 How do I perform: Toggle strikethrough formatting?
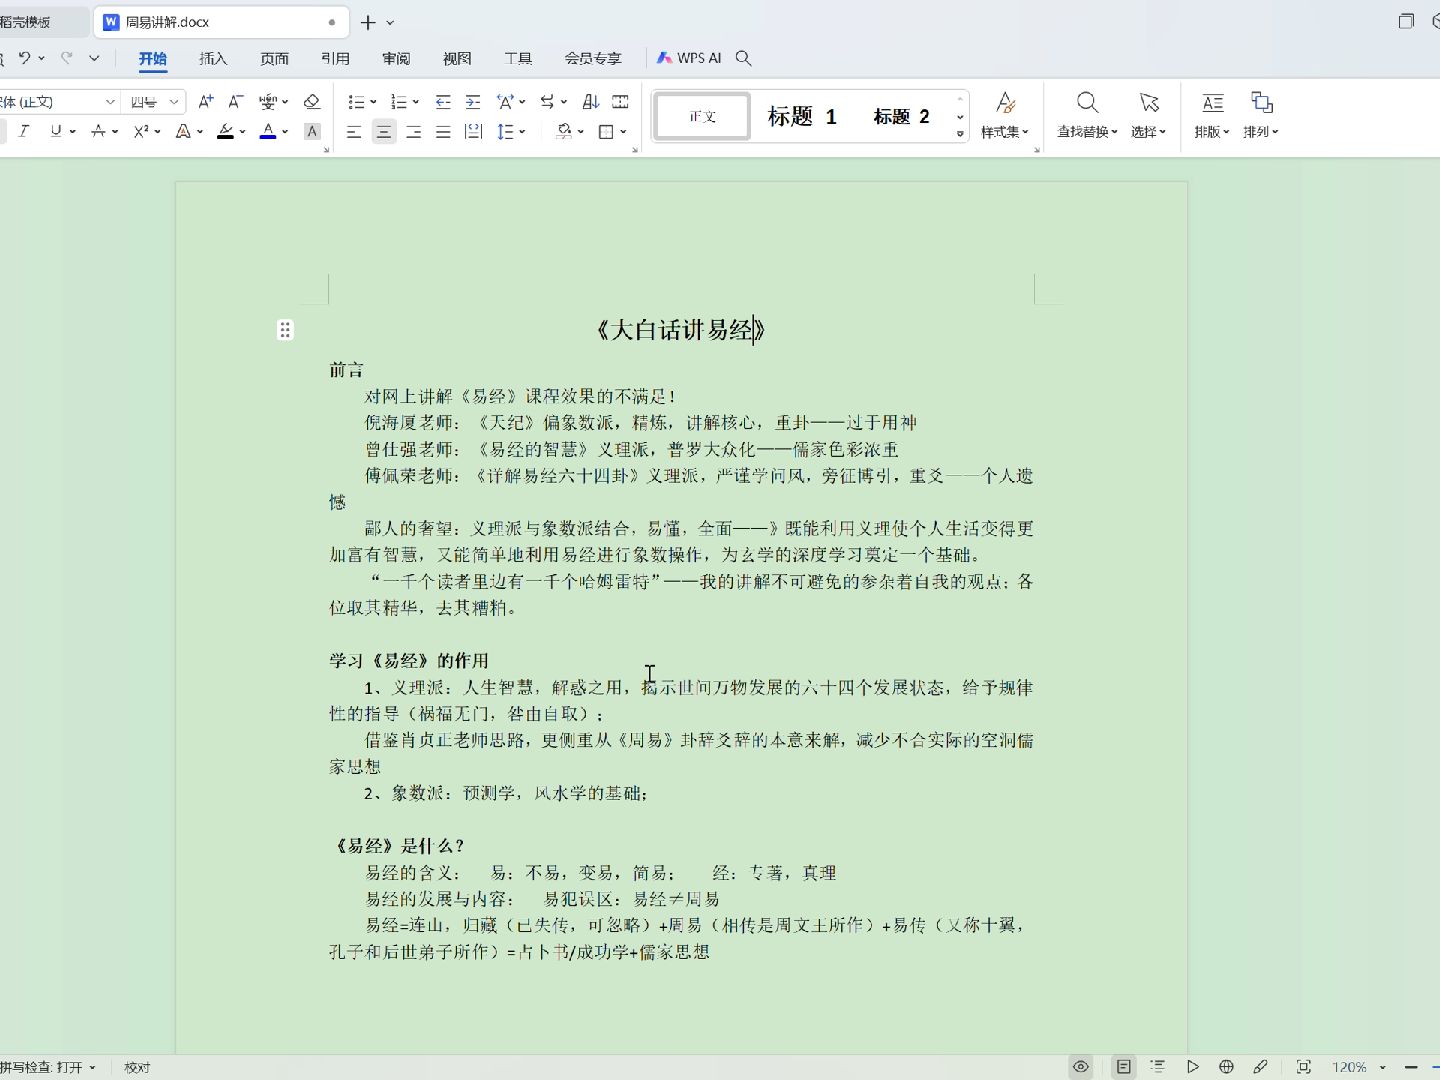coord(98,131)
